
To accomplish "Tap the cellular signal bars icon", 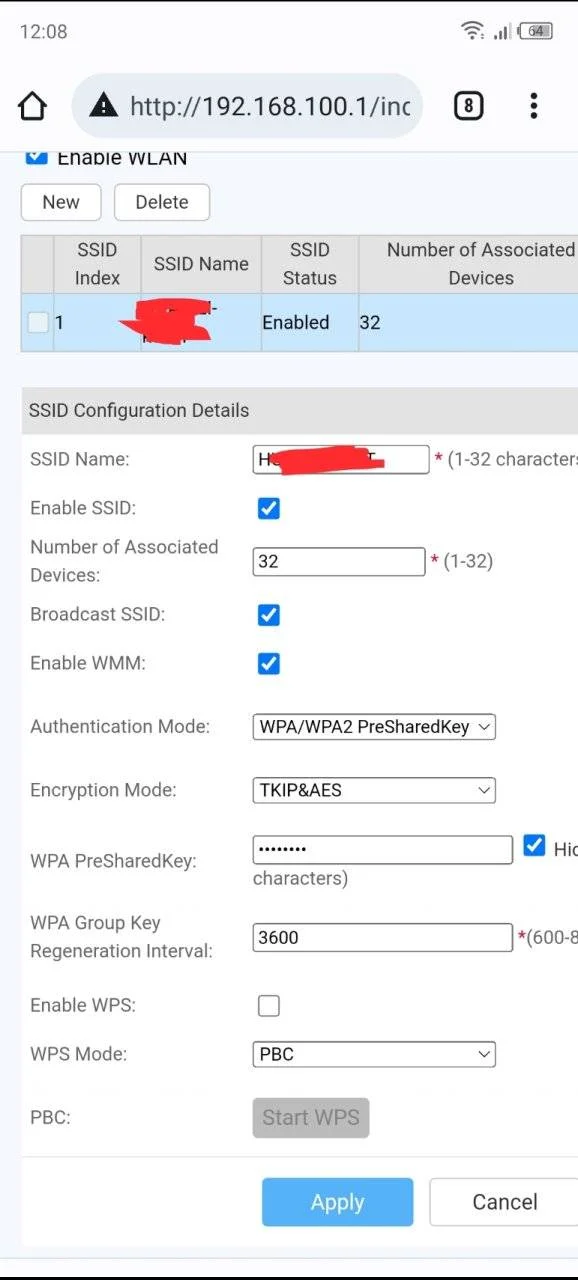I will [x=501, y=32].
